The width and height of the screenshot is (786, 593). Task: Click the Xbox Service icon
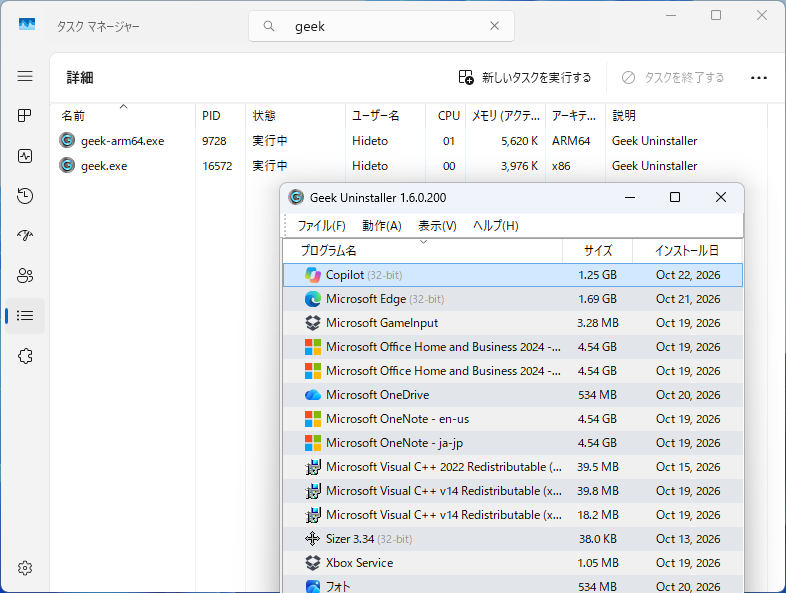313,563
